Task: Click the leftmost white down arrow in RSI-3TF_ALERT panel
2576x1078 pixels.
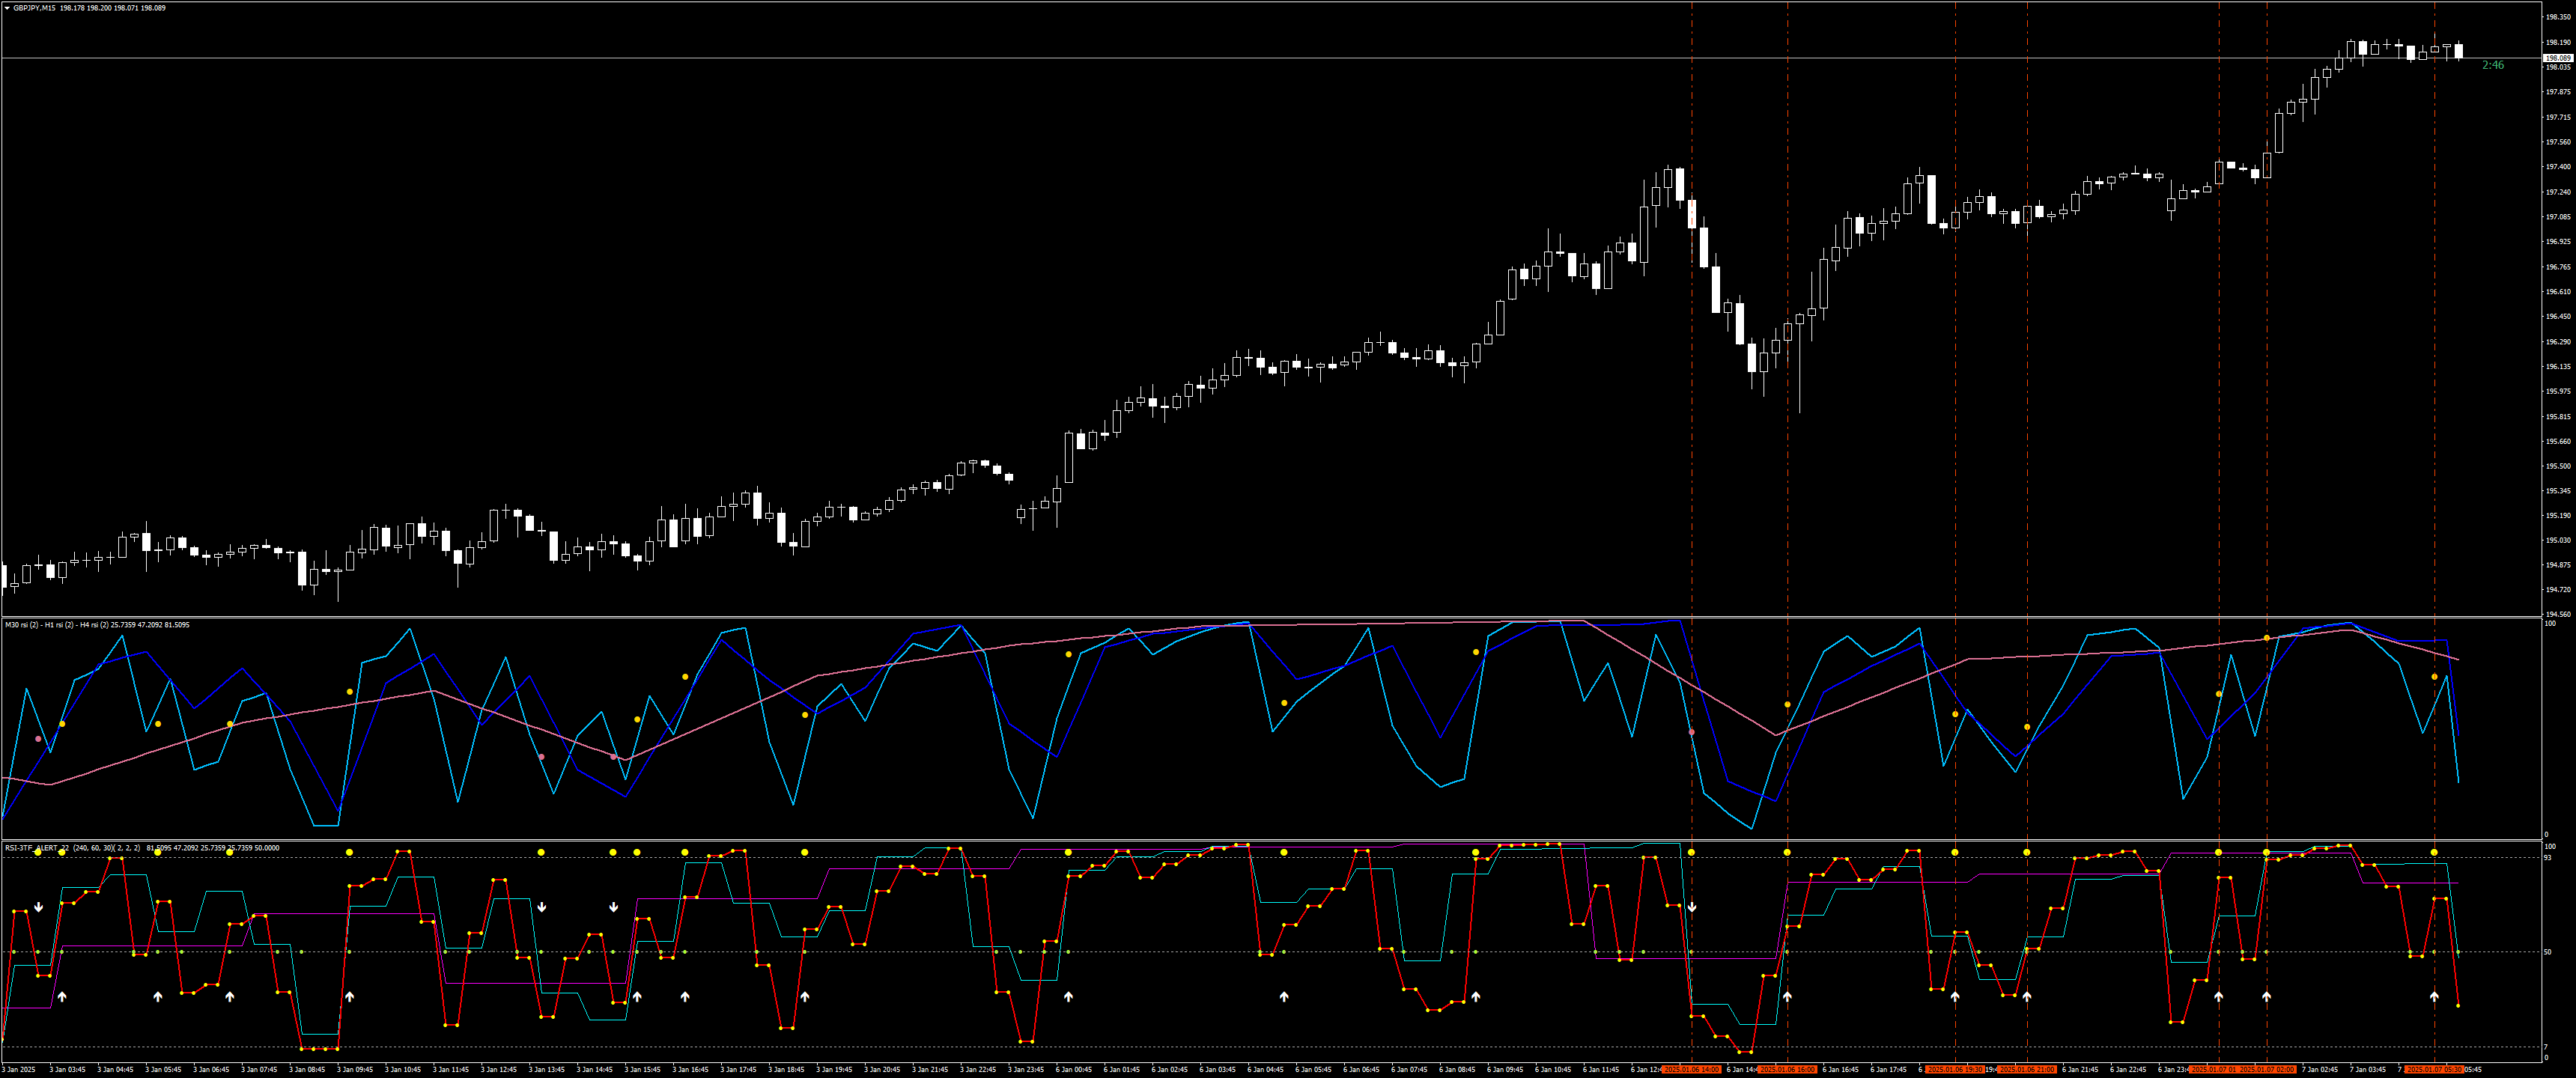Action: pyautogui.click(x=38, y=907)
